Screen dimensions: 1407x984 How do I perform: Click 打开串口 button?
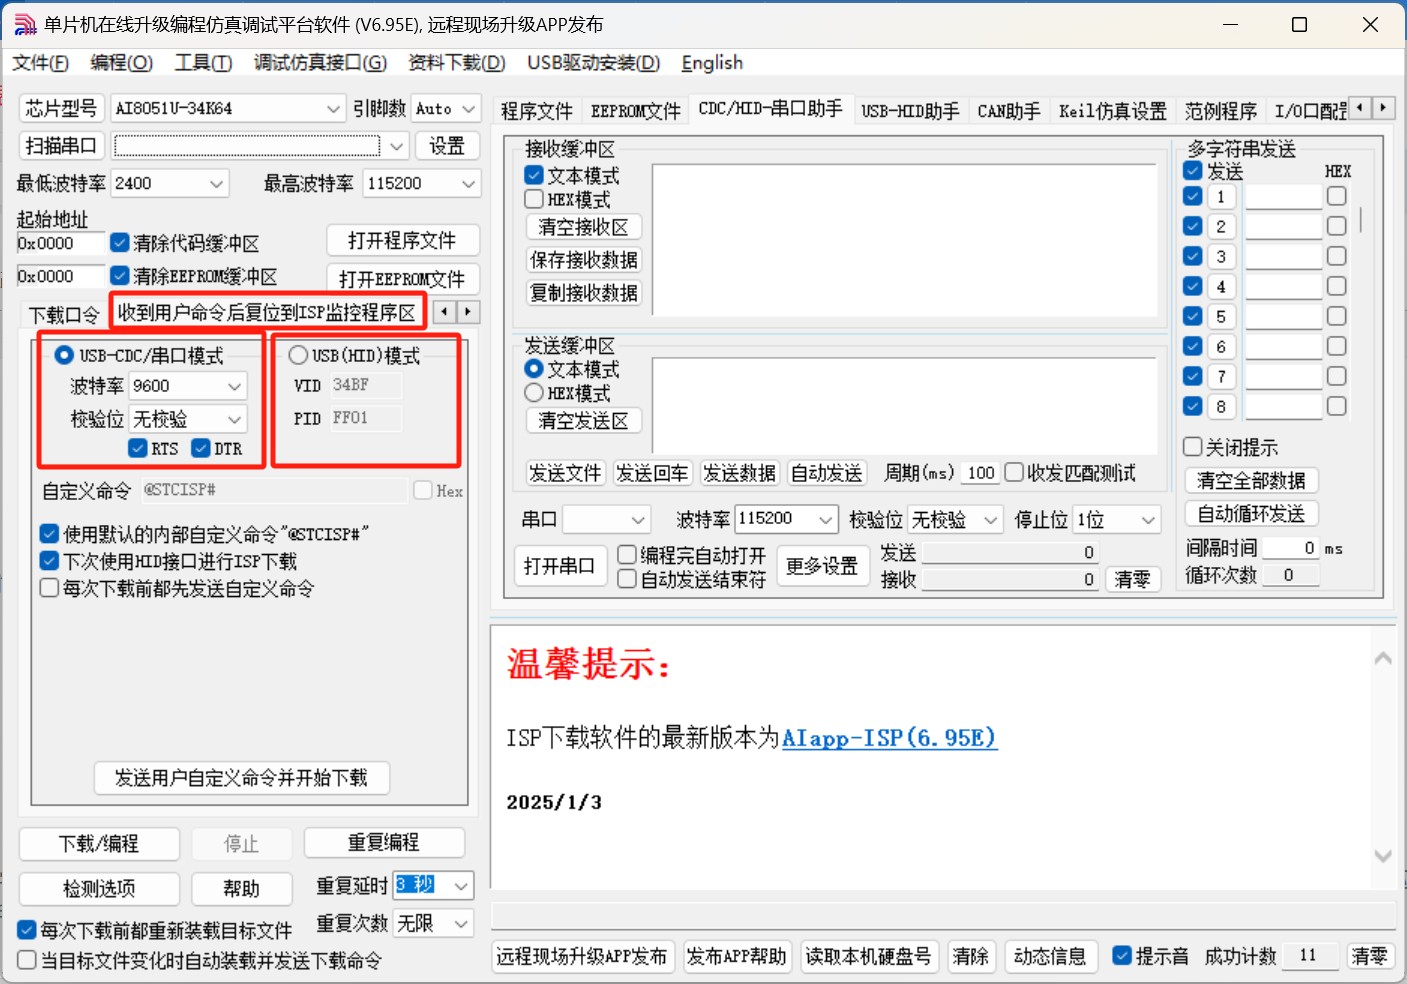point(559,566)
